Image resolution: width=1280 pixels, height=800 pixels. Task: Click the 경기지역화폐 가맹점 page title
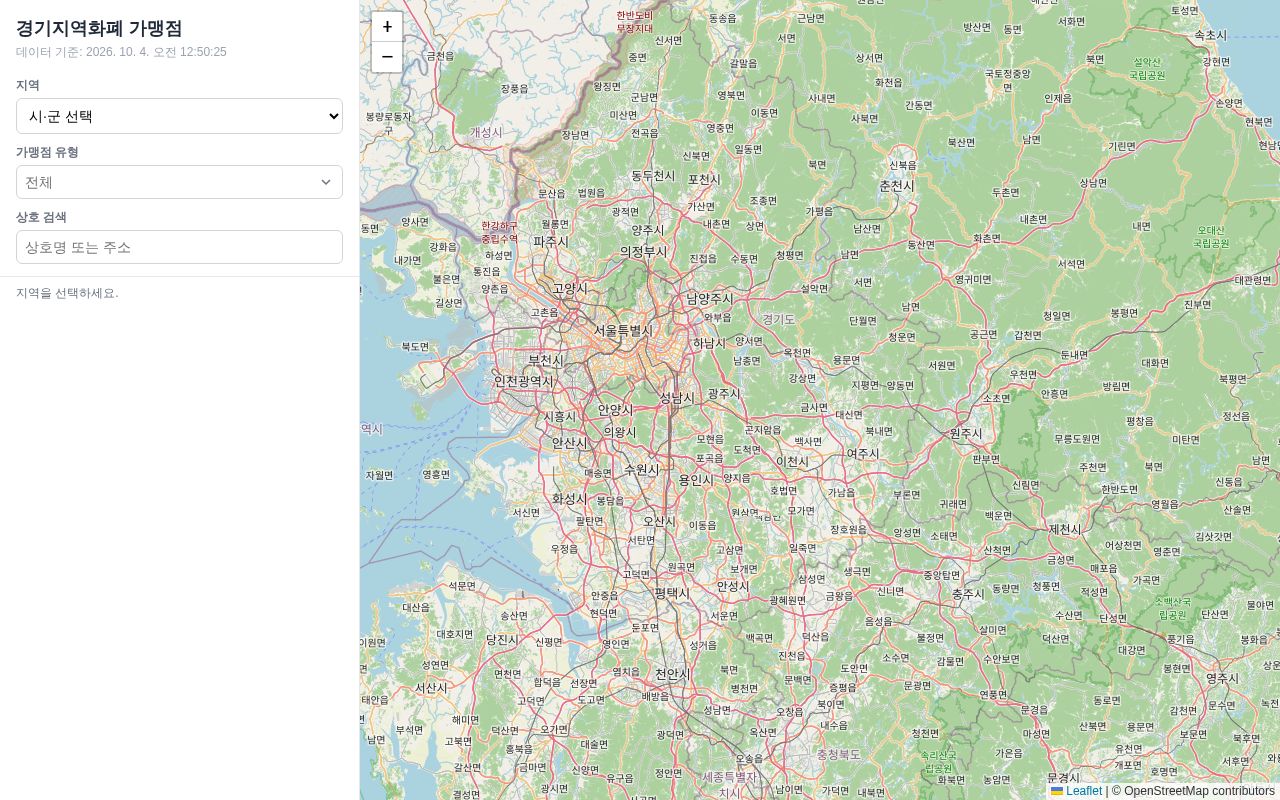99,28
